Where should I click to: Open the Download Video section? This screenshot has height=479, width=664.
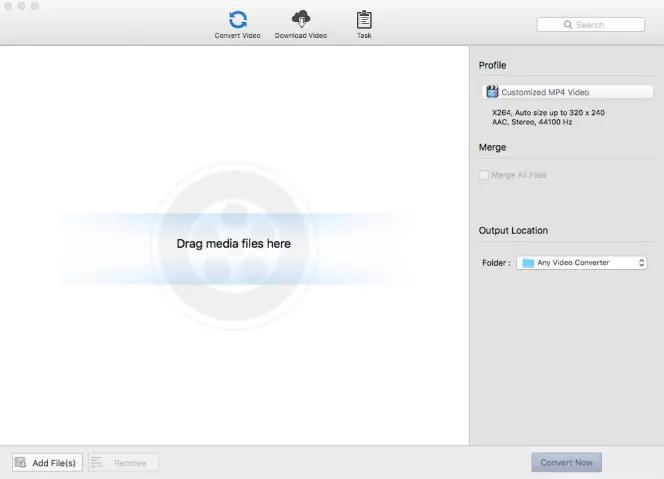pyautogui.click(x=301, y=25)
